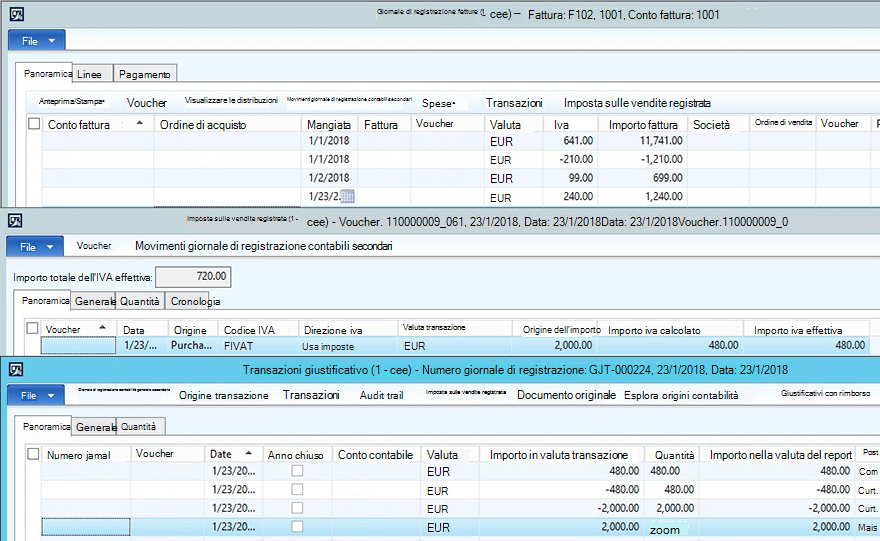The width and height of the screenshot is (880, 541).
Task: Click Importo totale dell'IVA effettiva field
Action: coord(193,277)
